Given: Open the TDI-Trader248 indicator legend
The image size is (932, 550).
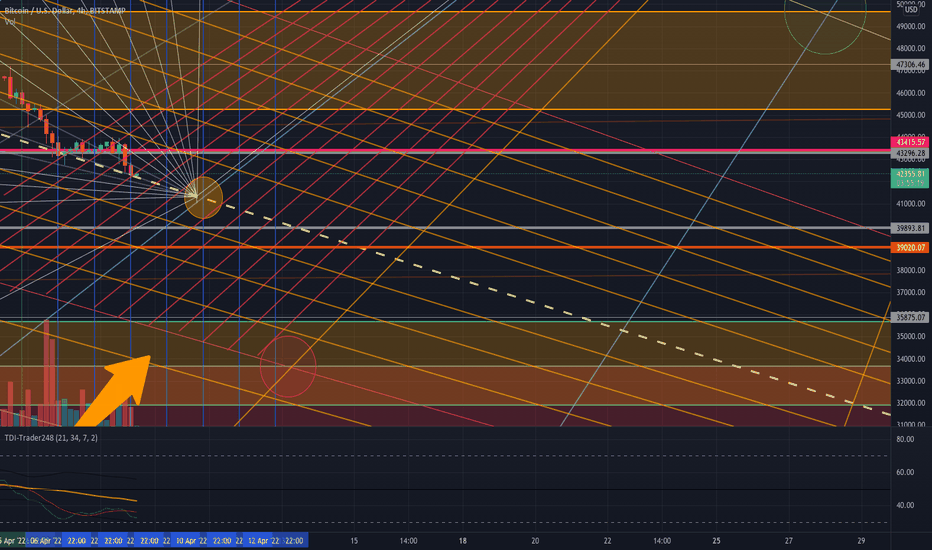Looking at the screenshot, I should pyautogui.click(x=51, y=438).
